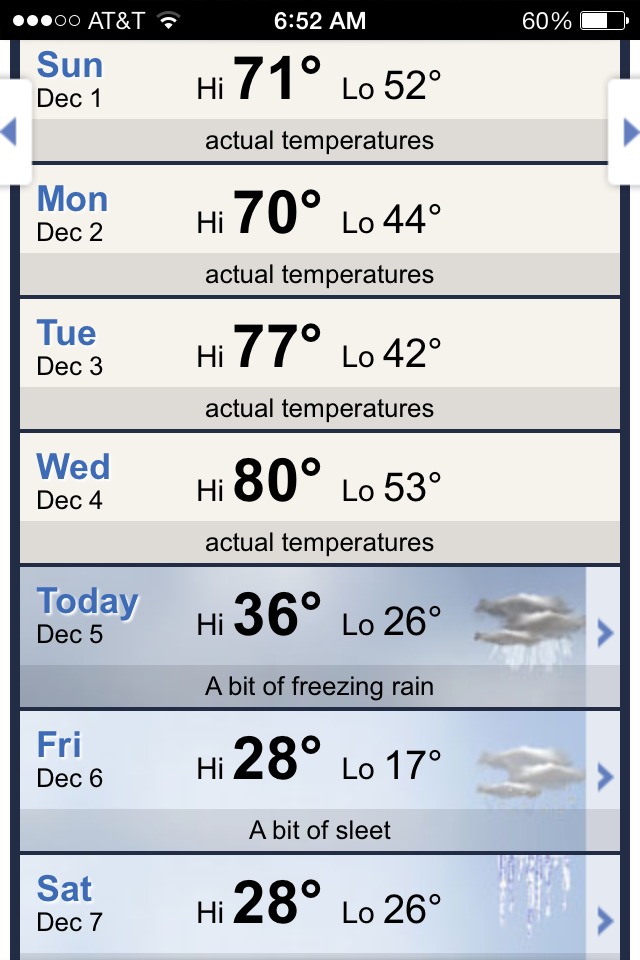This screenshot has height=960, width=640.
Task: Tap the left previous-page arrow
Action: 12,132
